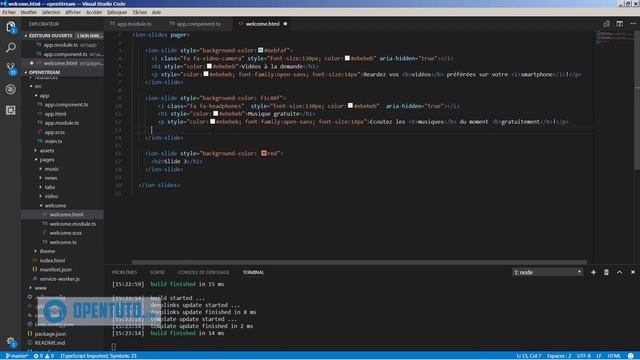The height and width of the screenshot is (360, 640).
Task: Switch to the SORTIE panel tab
Action: point(157,272)
